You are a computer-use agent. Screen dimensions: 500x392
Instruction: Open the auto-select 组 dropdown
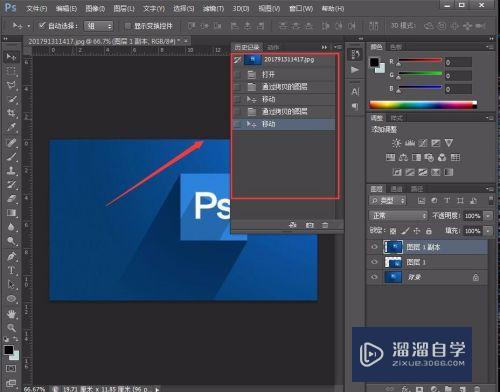tap(99, 26)
